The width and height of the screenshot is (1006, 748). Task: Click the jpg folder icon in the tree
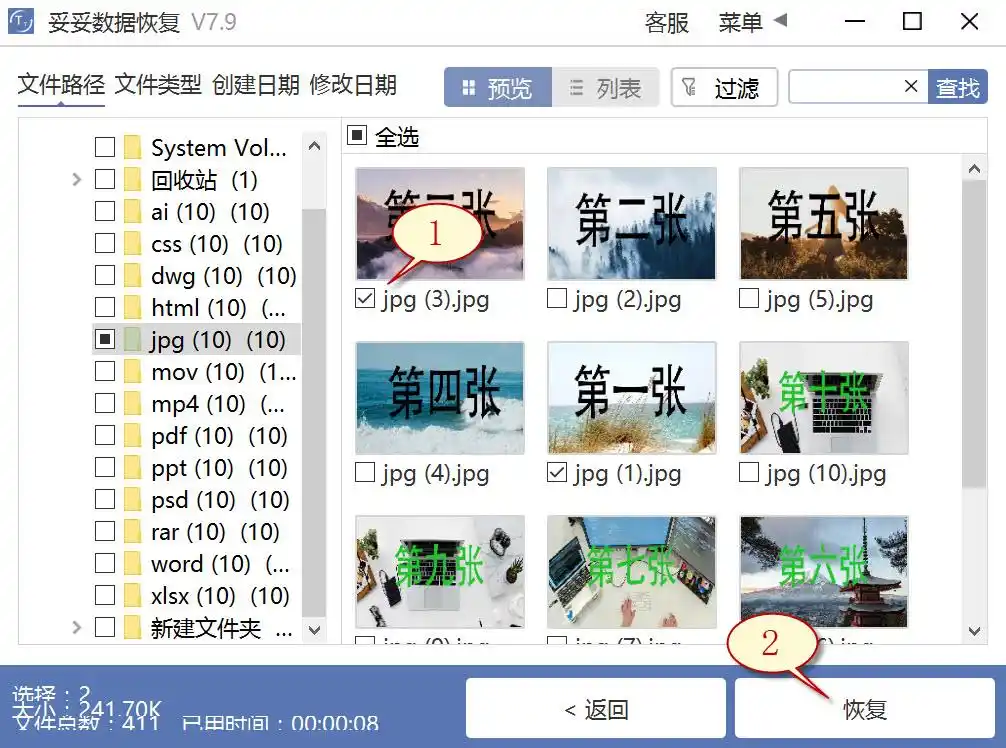point(131,339)
